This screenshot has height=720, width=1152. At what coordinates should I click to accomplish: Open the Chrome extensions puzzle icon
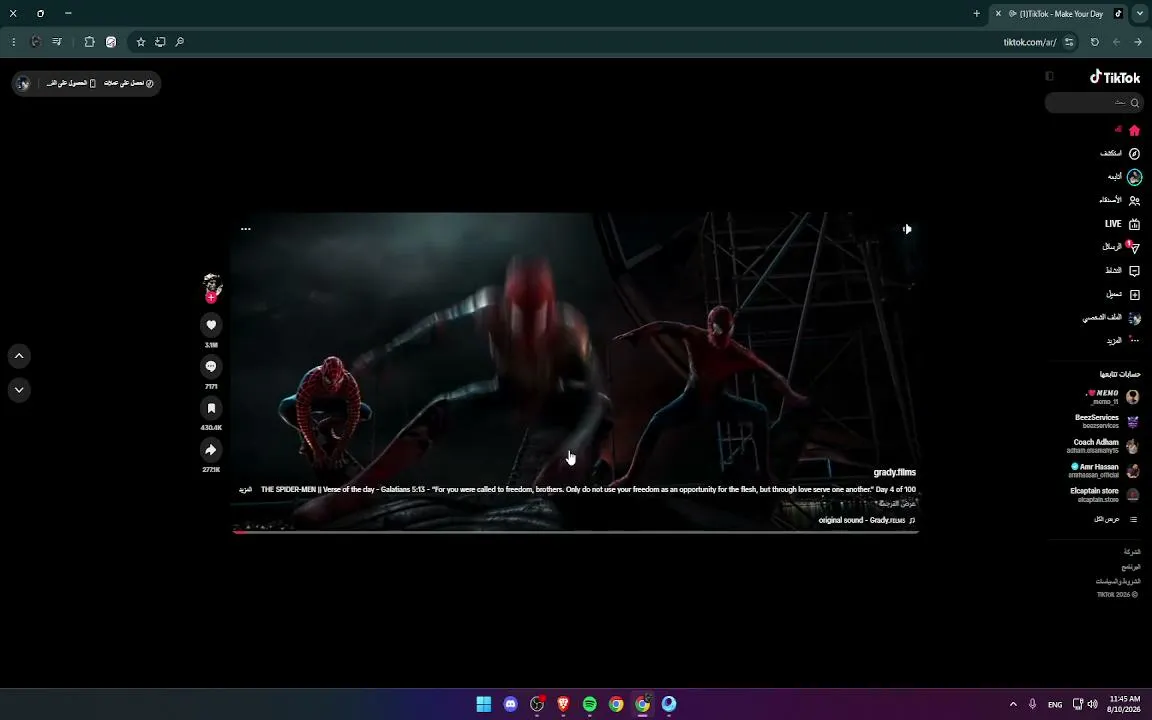pos(89,42)
